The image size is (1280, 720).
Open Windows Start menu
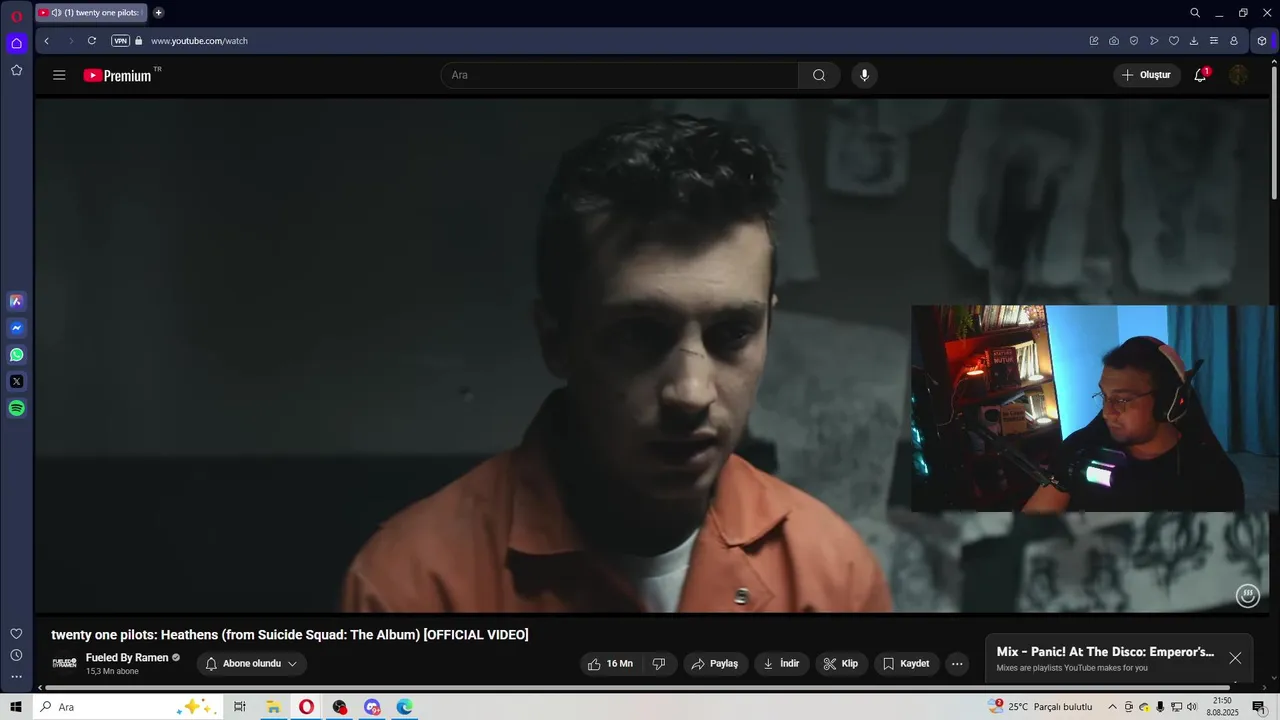coord(16,707)
